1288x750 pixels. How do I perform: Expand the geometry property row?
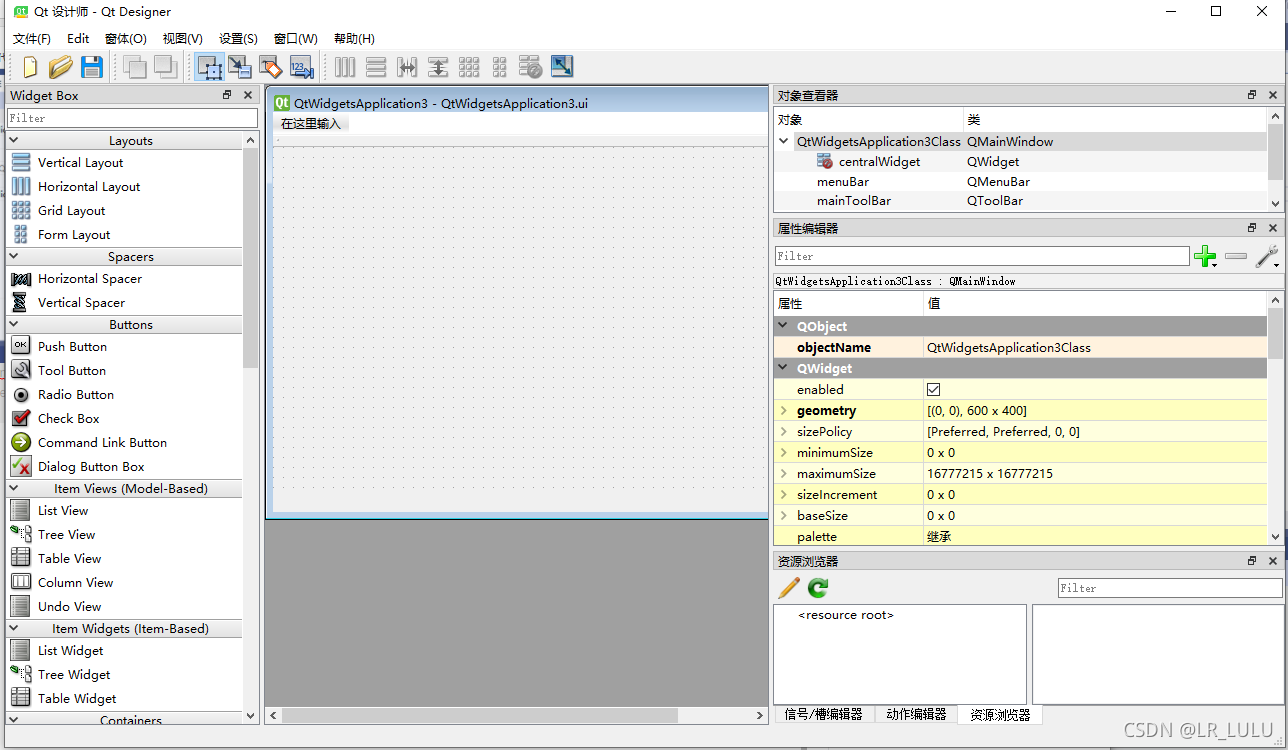pyautogui.click(x=784, y=411)
